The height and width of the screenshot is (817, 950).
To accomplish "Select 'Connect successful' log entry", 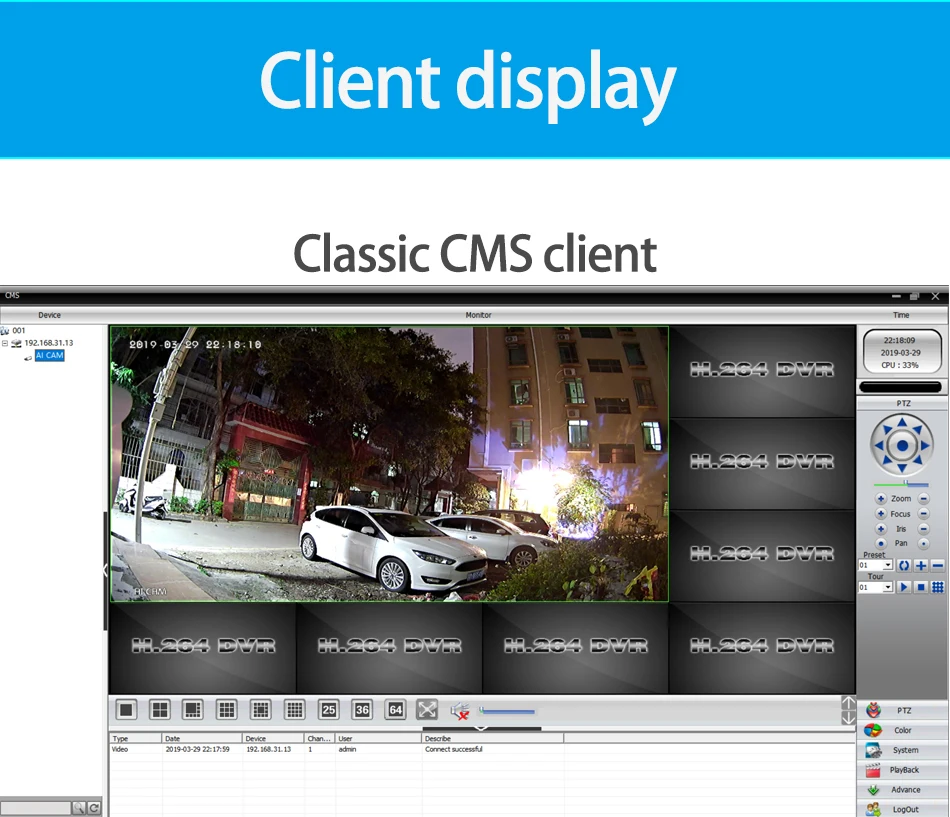I will click(454, 750).
